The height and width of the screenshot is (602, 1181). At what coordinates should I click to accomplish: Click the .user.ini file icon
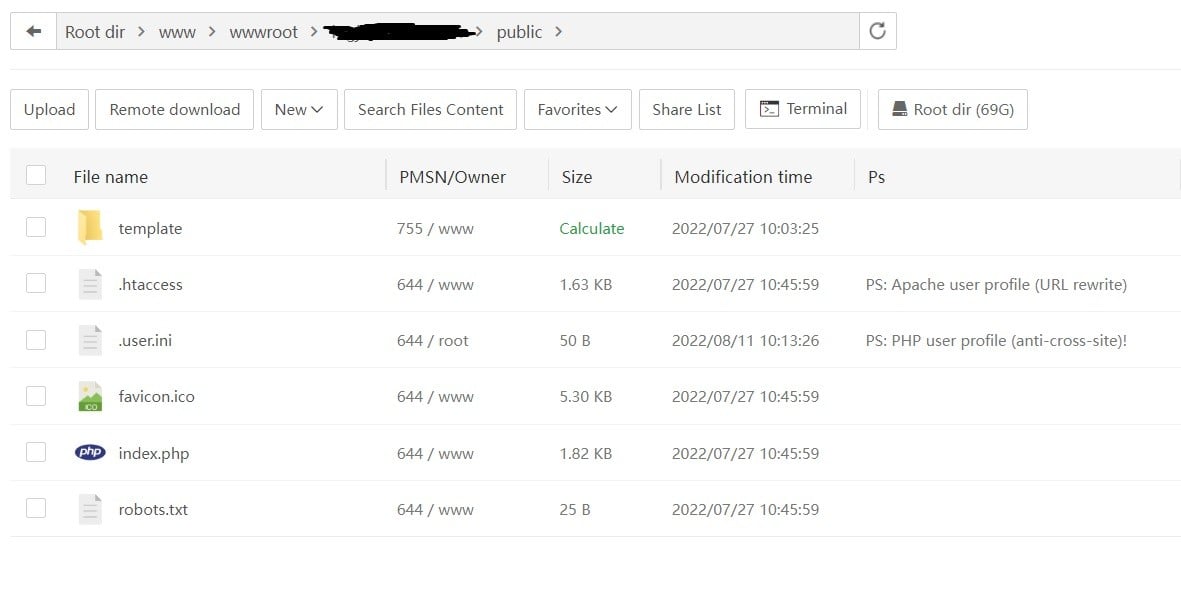point(90,341)
